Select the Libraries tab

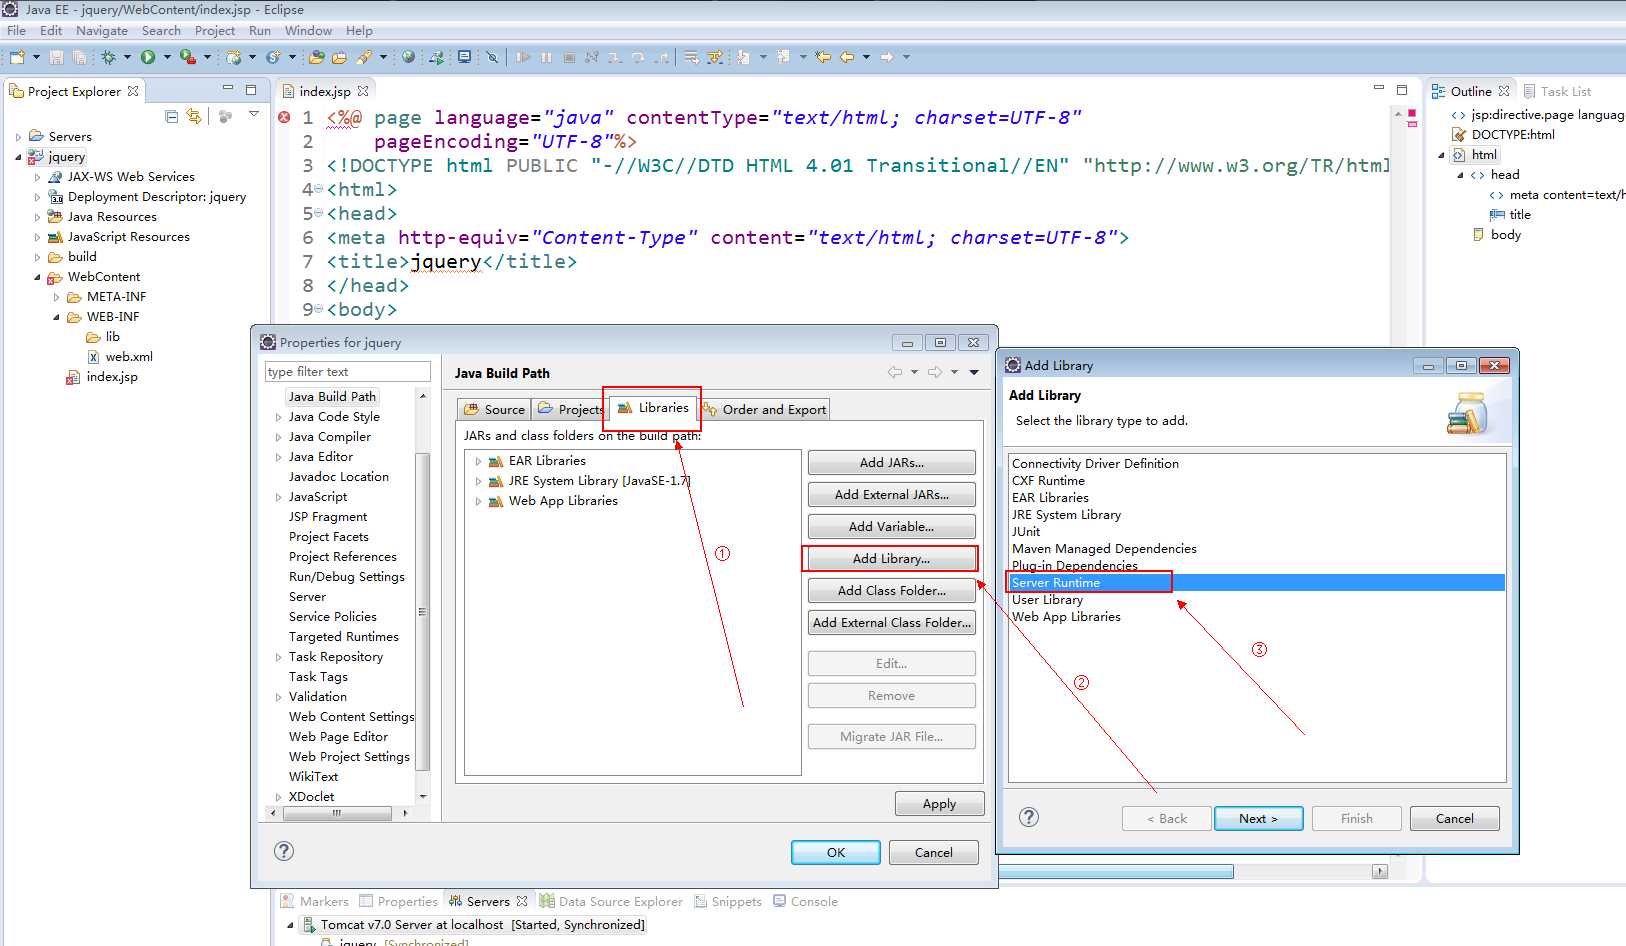pyautogui.click(x=653, y=407)
